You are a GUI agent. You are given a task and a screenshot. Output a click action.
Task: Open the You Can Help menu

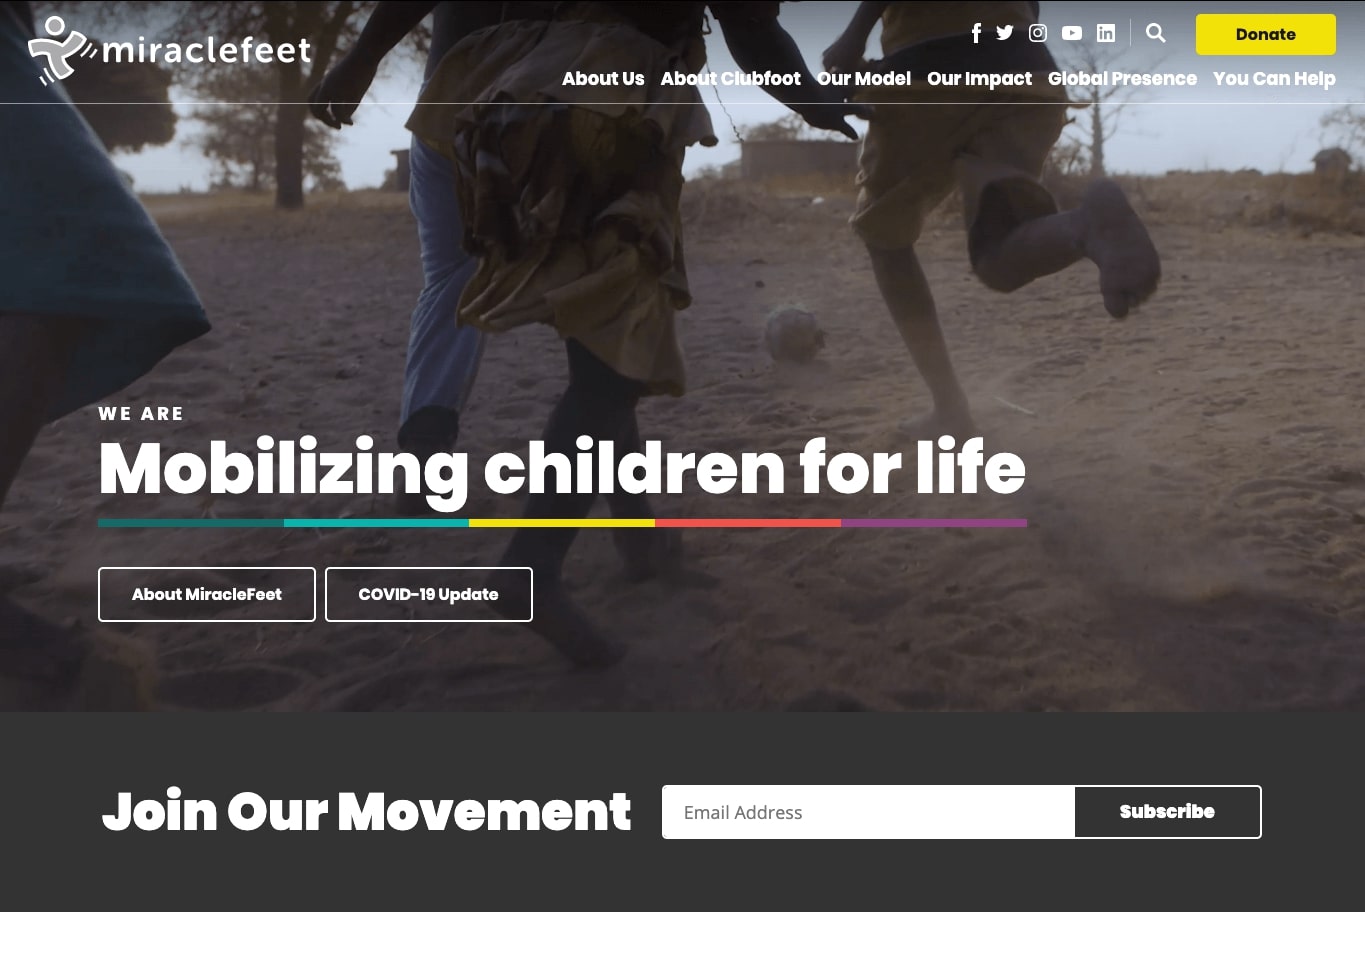pos(1274,79)
